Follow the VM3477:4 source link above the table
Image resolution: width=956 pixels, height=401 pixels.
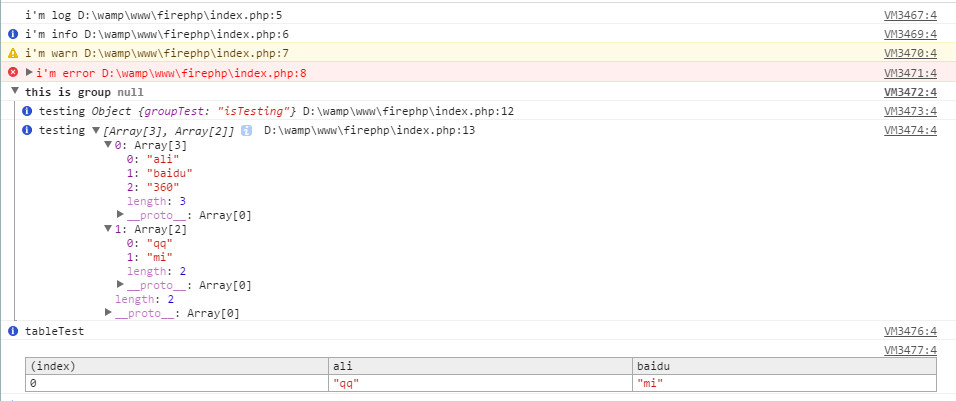coord(910,350)
